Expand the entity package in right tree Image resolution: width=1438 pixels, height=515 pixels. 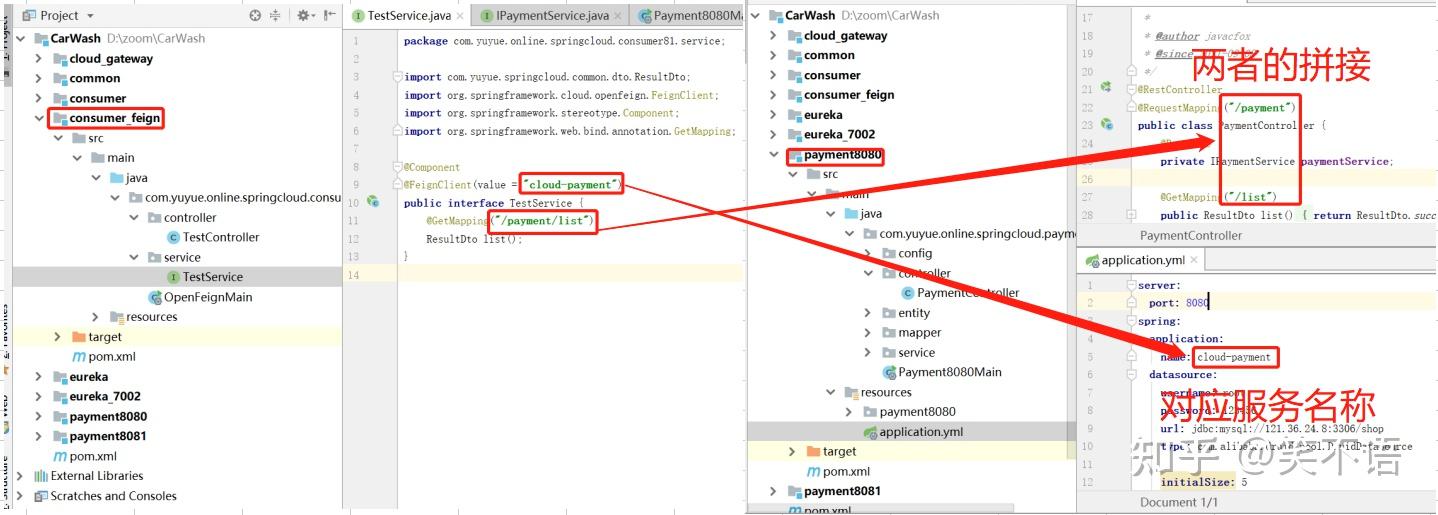[868, 313]
